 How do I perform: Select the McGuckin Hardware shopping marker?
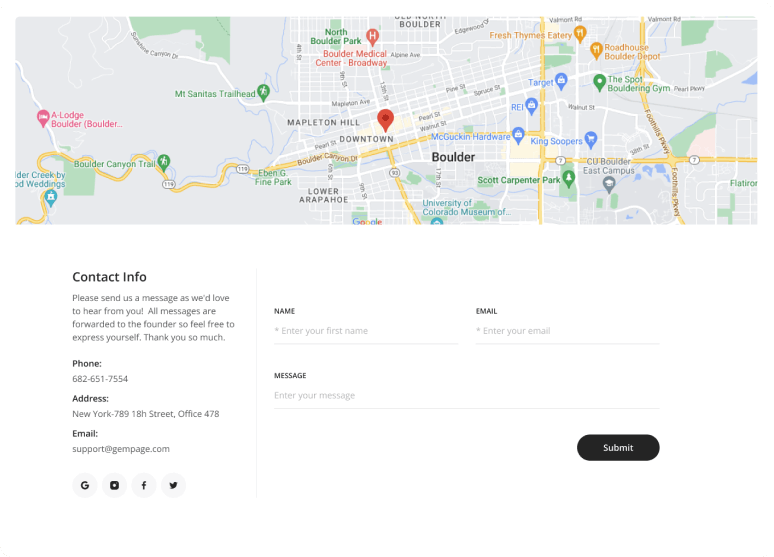pos(518,135)
